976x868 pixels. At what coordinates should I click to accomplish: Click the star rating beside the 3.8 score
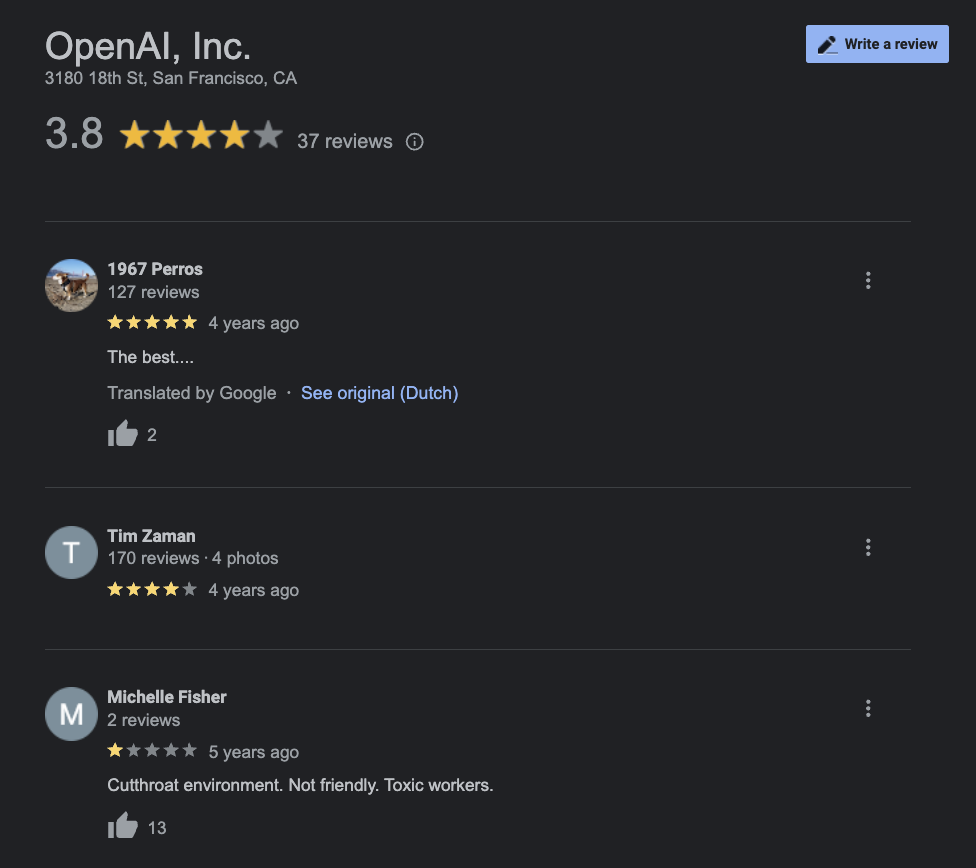(x=200, y=135)
